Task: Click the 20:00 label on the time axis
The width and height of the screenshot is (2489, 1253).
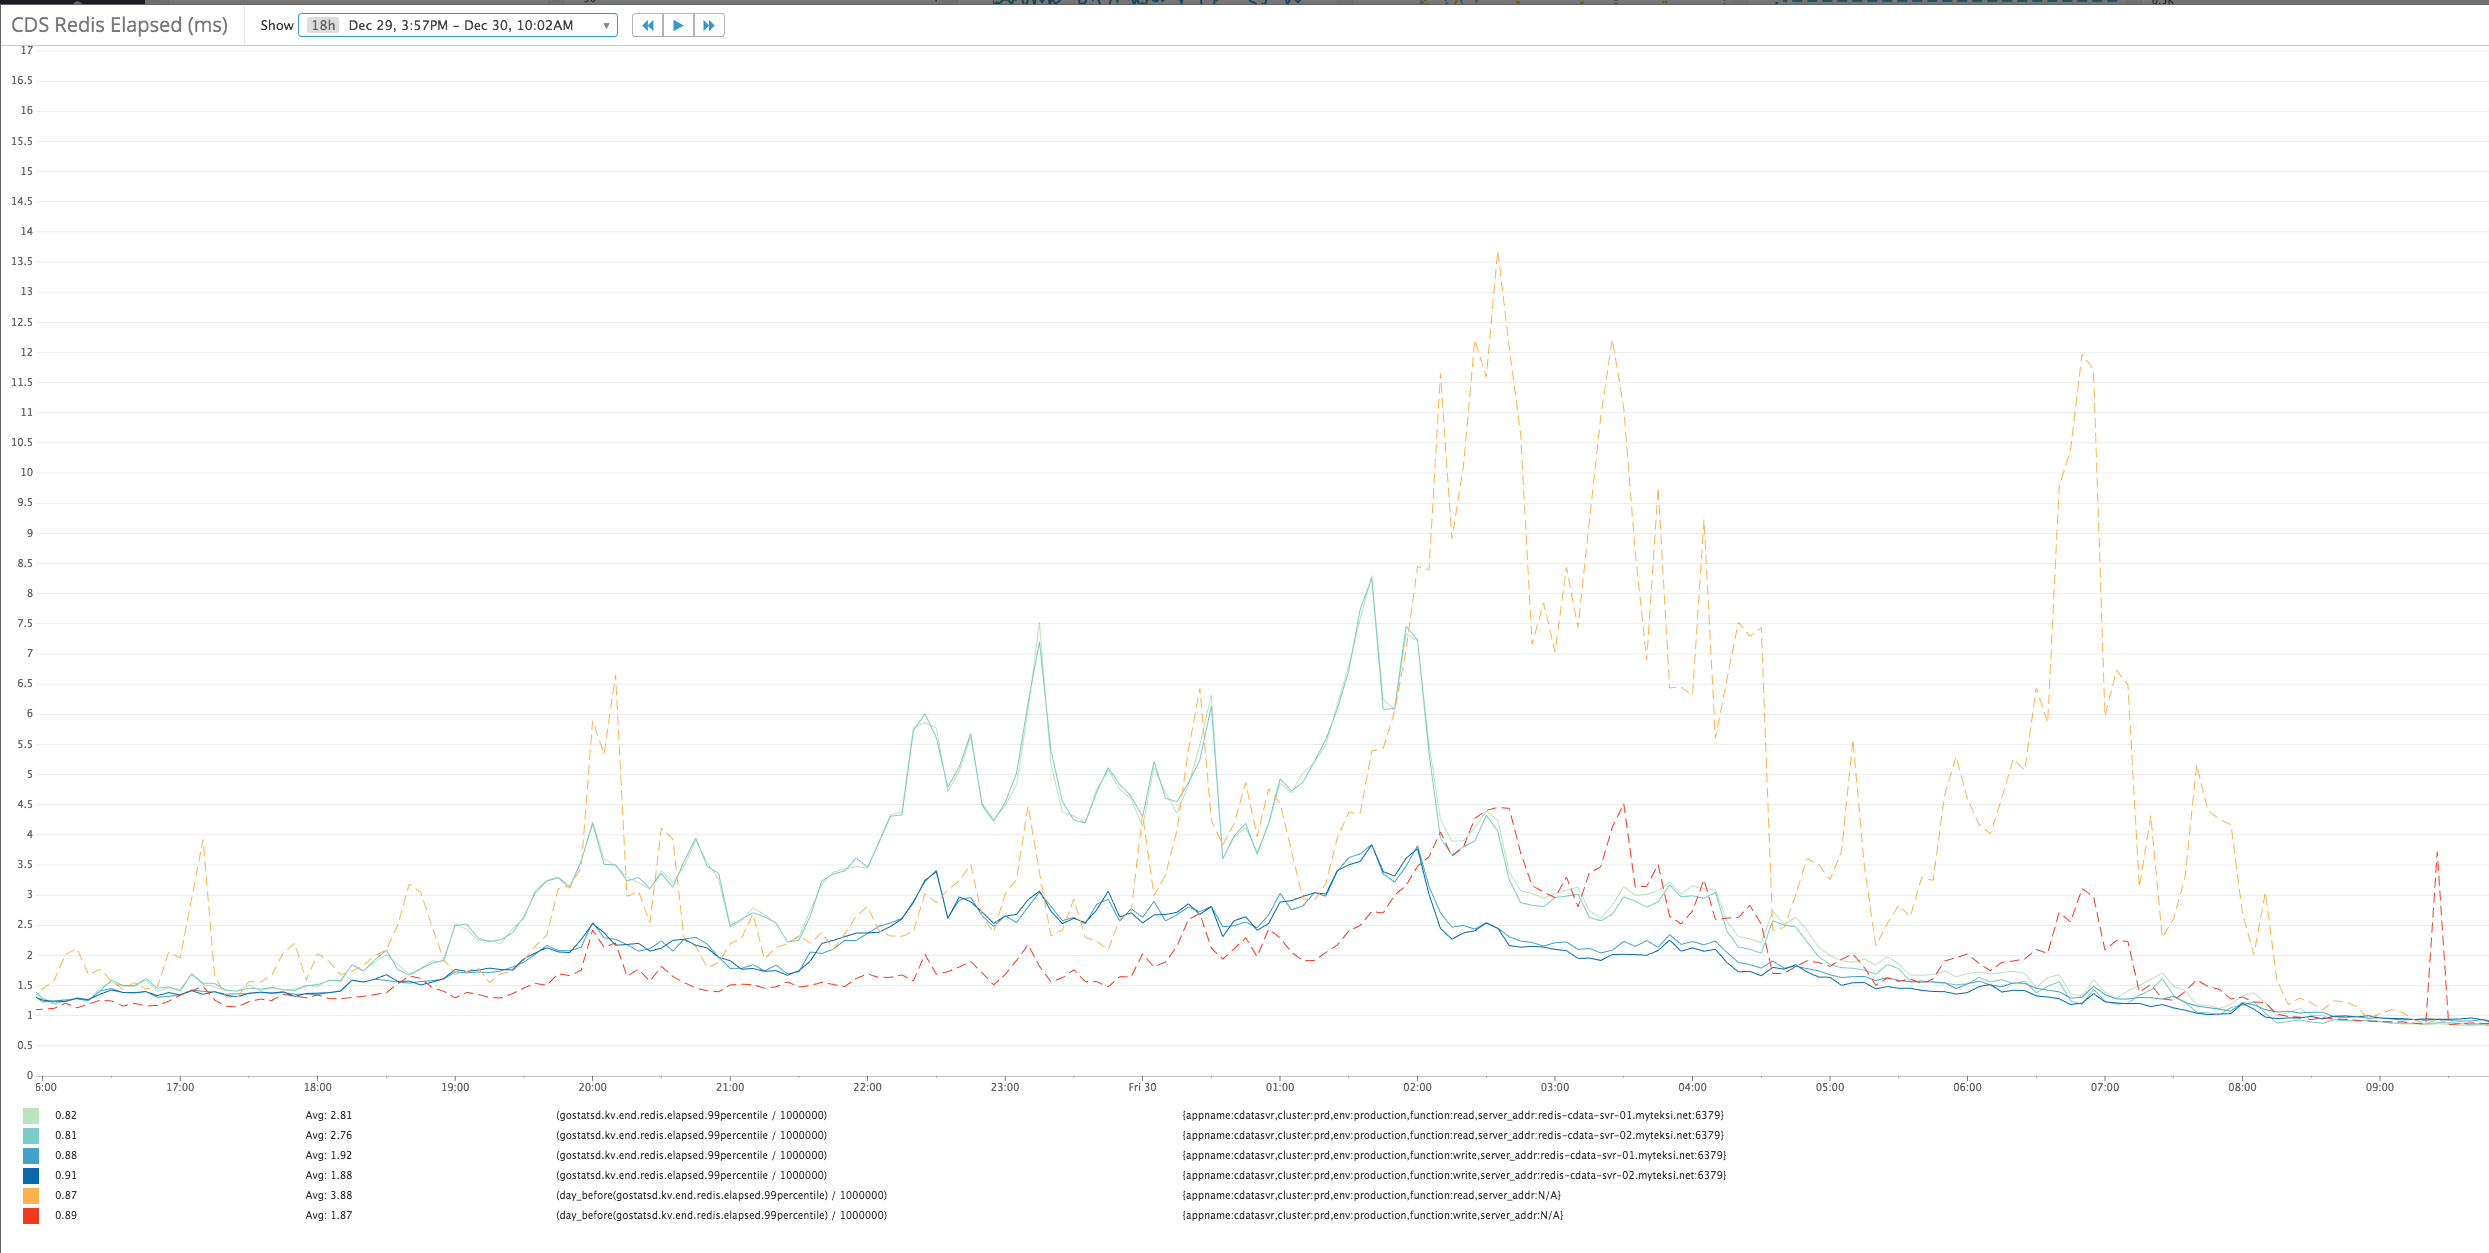Action: click(592, 1087)
